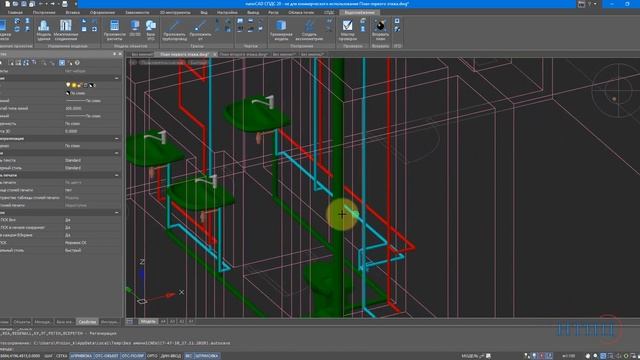Toggle ДИН-ВВОД dynamic input
This screenshot has height=360, width=640.
tap(171, 356)
